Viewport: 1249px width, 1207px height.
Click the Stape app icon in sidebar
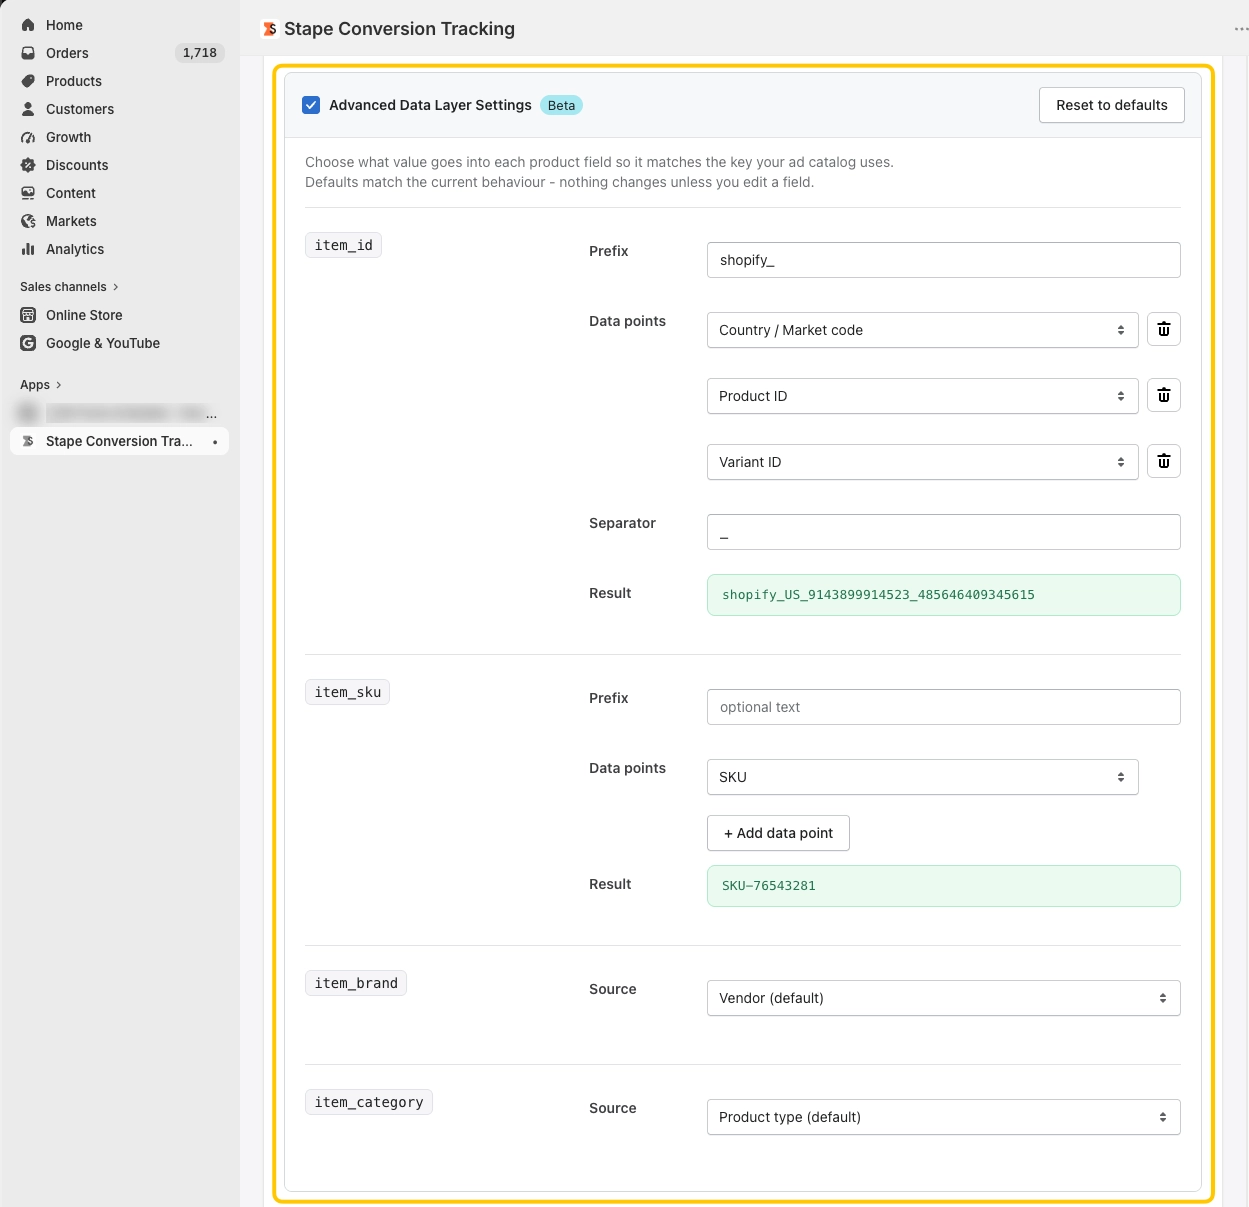pyautogui.click(x=28, y=441)
